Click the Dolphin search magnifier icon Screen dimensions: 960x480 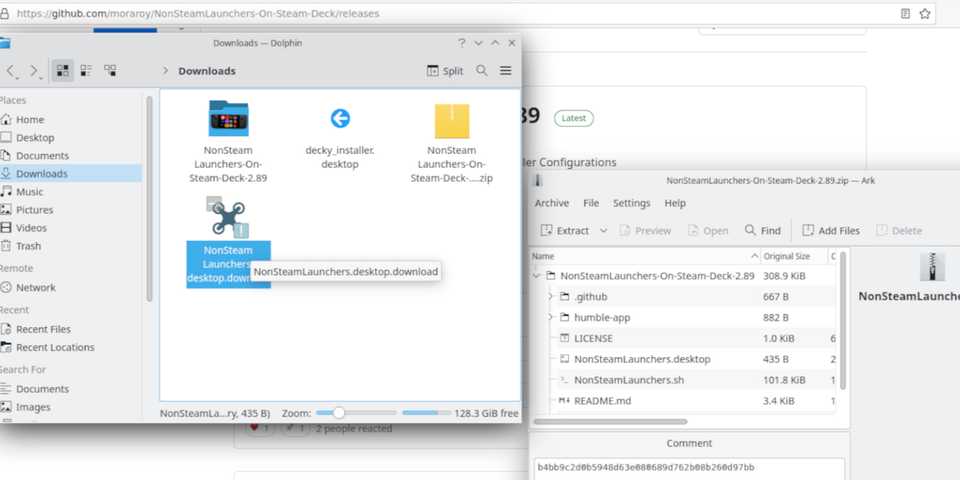[482, 71]
